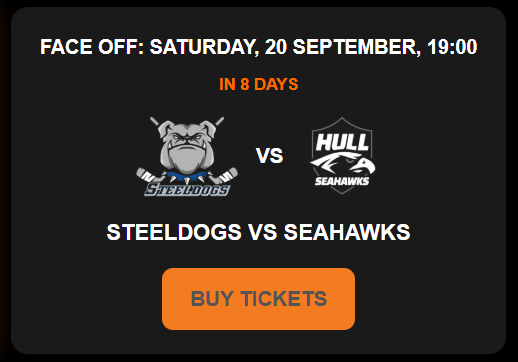Click the HULL lettering inside the shield logo
This screenshot has height=362, width=518.
tap(342, 142)
